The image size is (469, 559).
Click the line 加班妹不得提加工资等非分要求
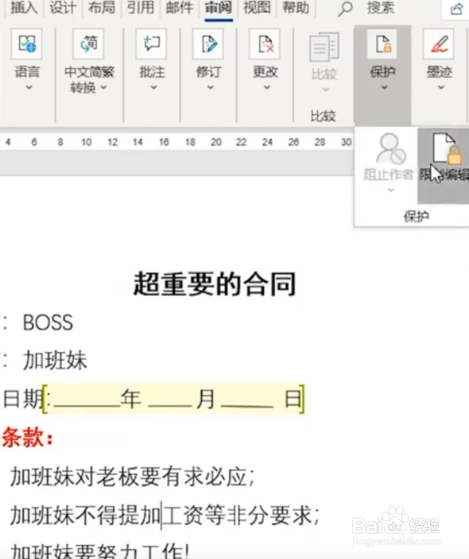165,516
